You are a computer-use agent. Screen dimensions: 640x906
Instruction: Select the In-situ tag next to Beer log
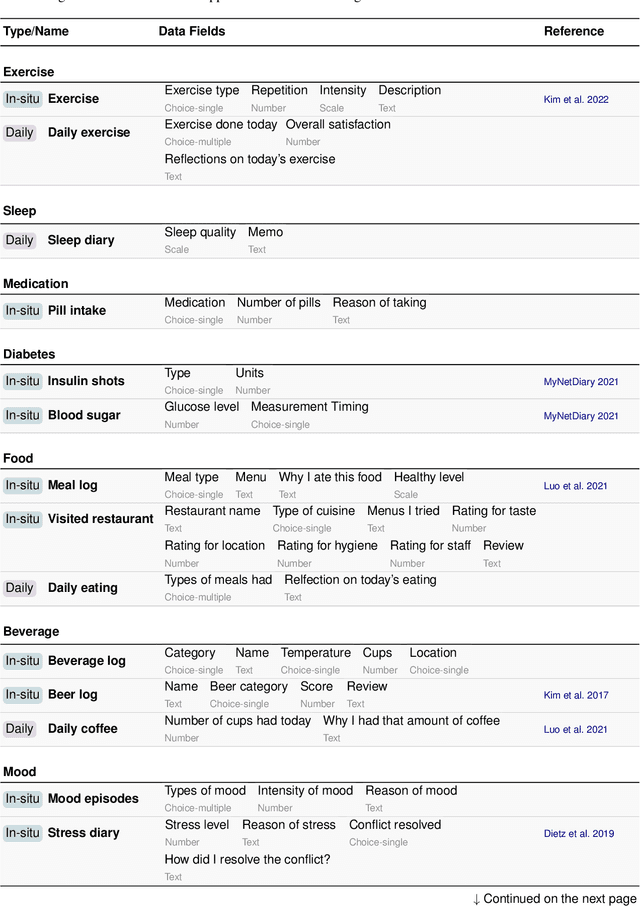point(22,695)
